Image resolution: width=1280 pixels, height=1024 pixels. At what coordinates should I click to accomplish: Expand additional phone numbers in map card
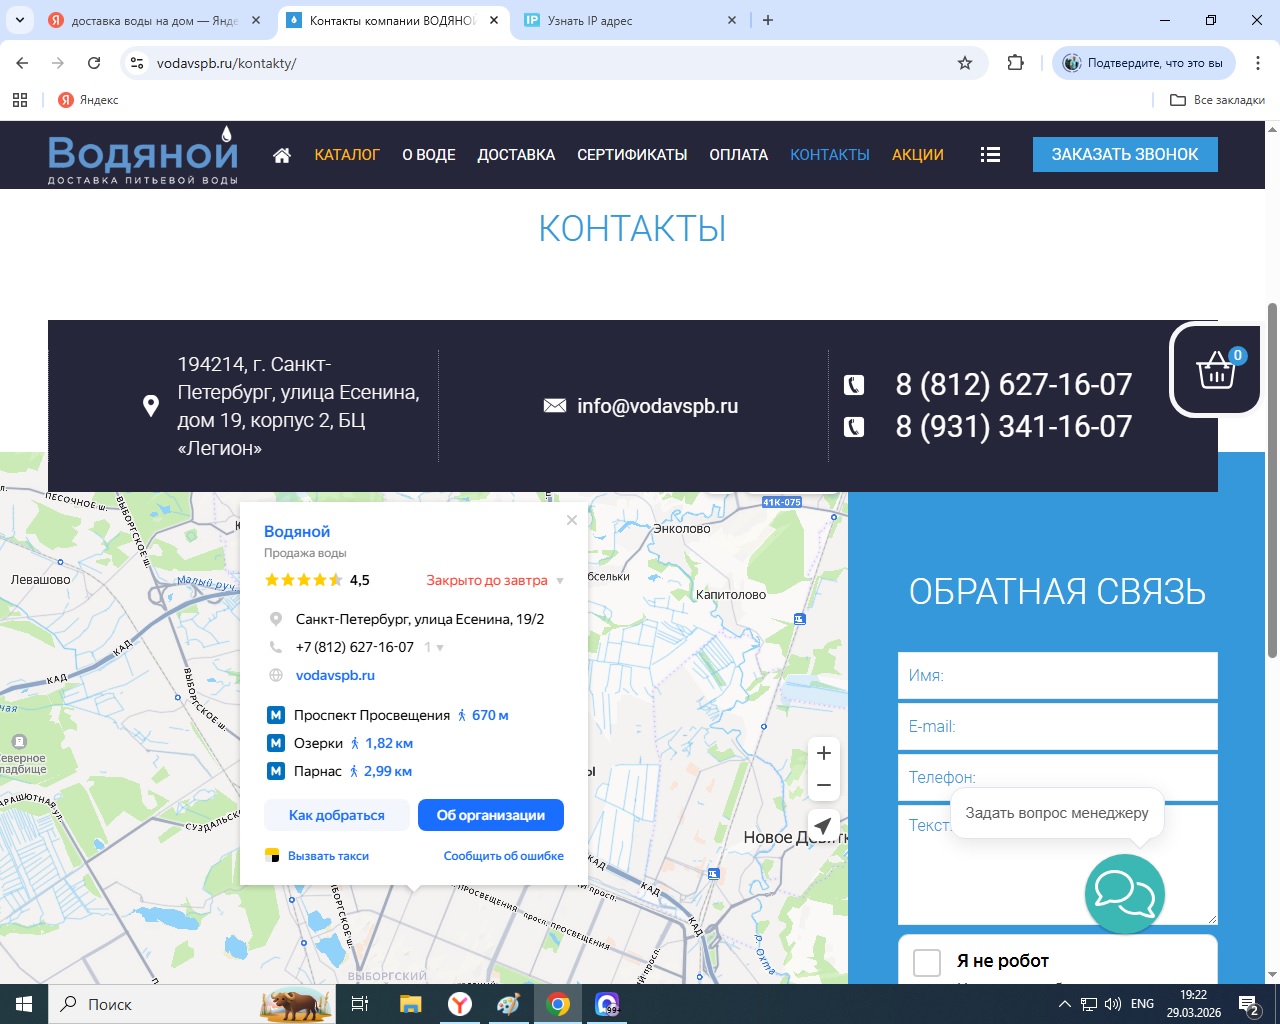pos(434,647)
